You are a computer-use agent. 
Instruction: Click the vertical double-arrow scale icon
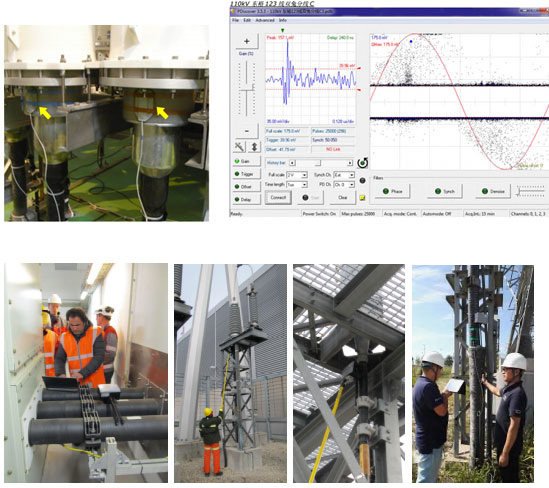[x=255, y=147]
